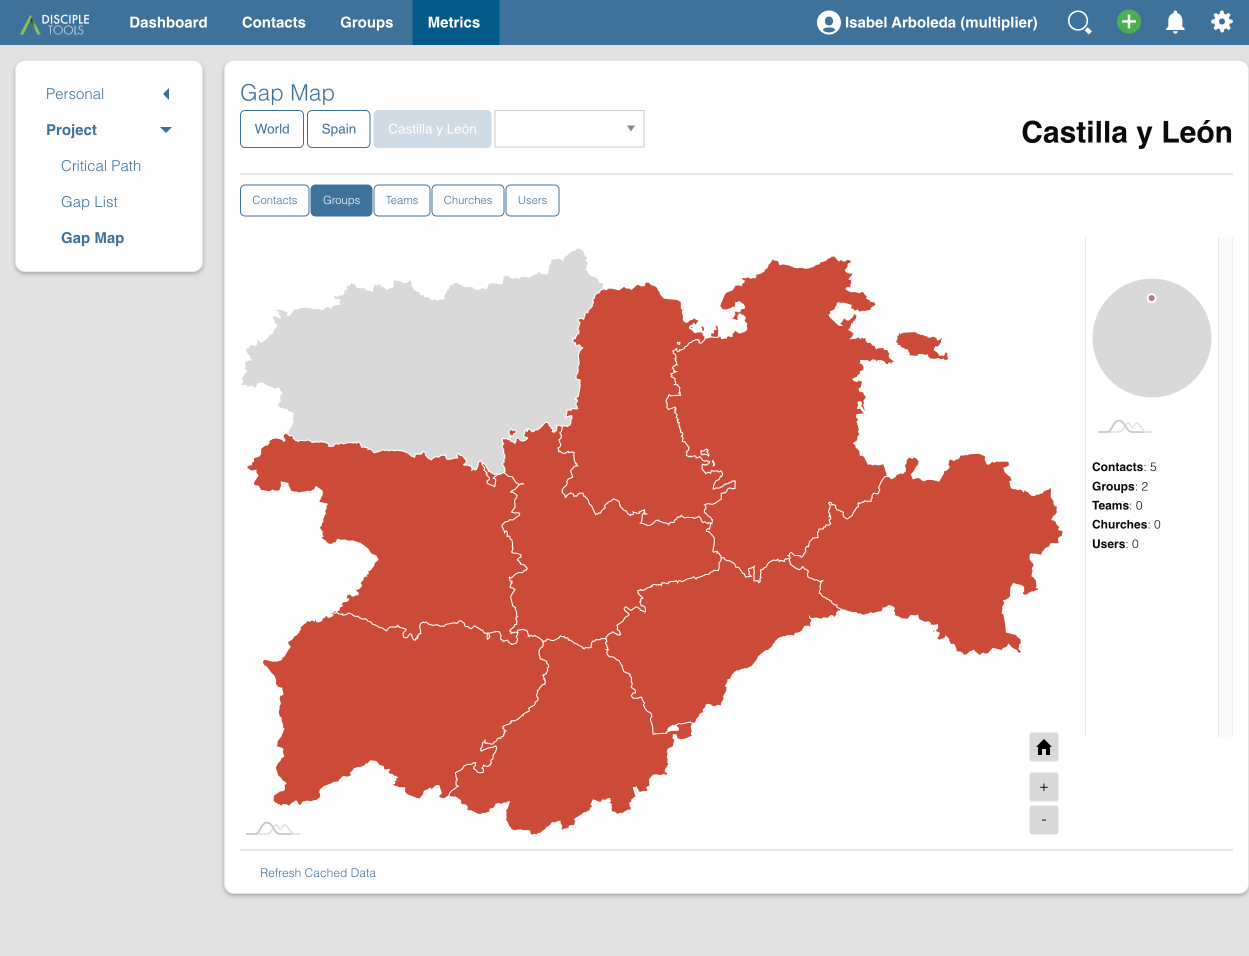This screenshot has width=1249, height=956.
Task: Zoom out the map with minus button
Action: pos(1044,820)
